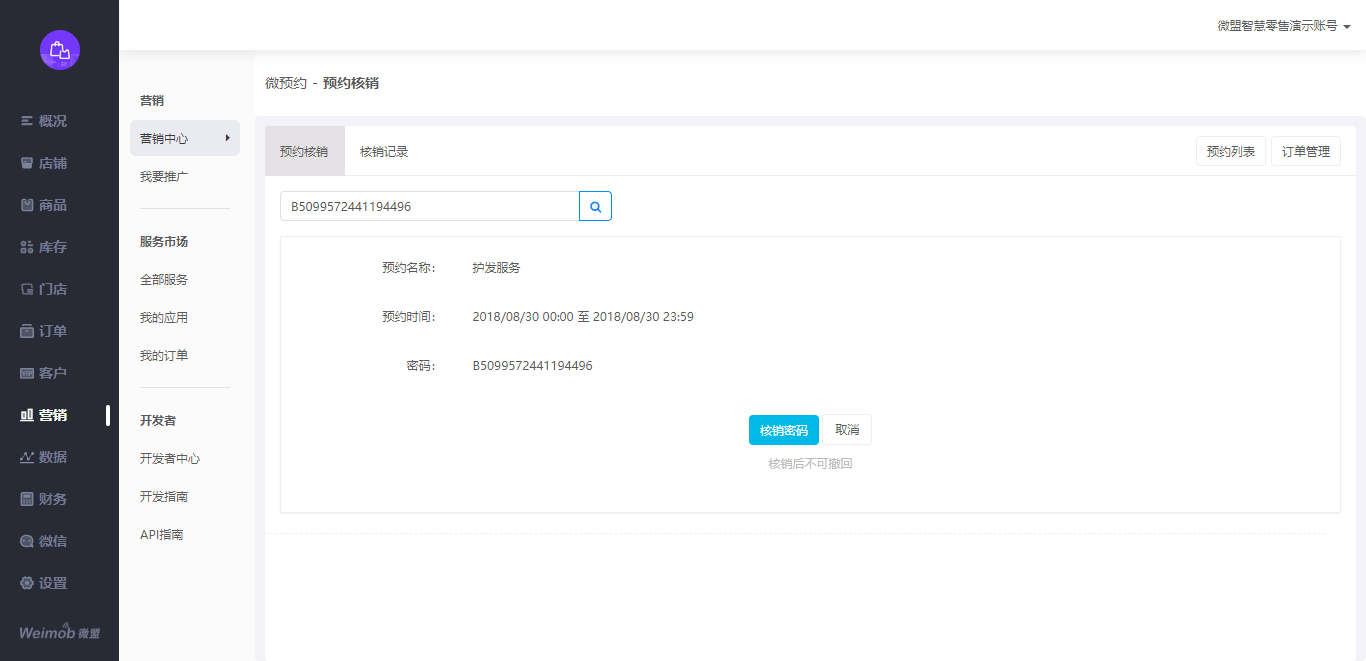
Task: Click the Weimob shopping bag logo
Action: pyautogui.click(x=60, y=50)
